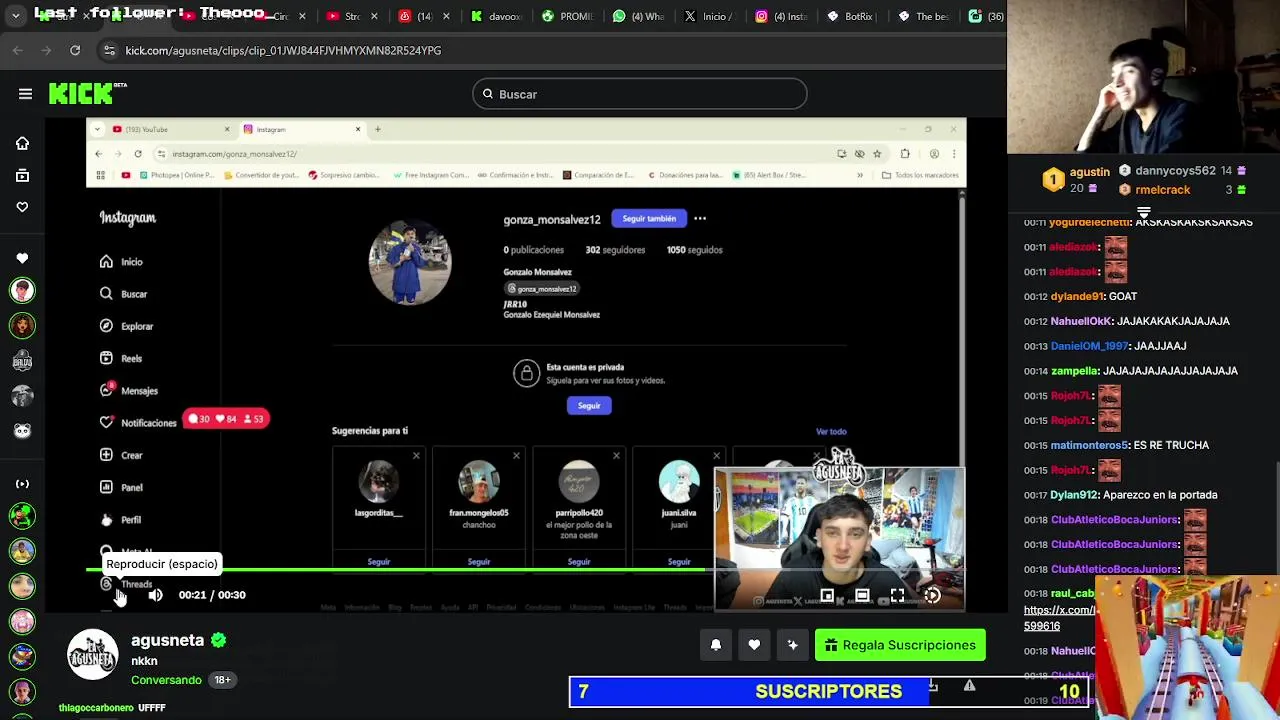Click Reels in the Instagram sidebar
This screenshot has height=720, width=1280.
click(x=120, y=358)
